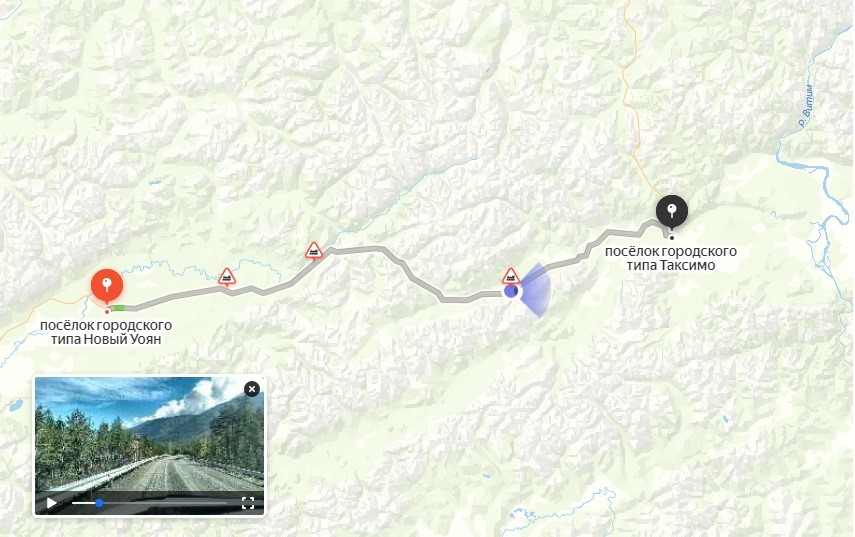Click the small red dot below start pin
The height and width of the screenshot is (537, 855).
click(x=107, y=312)
